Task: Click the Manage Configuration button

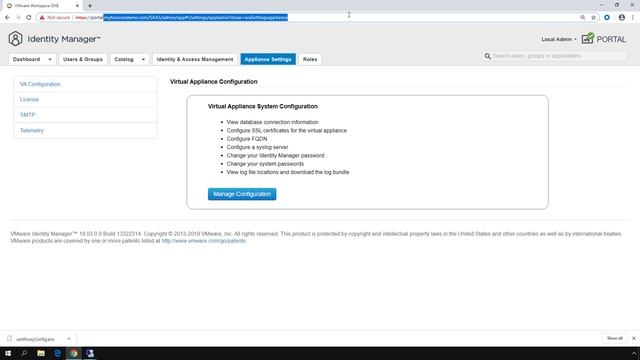Action: (242, 194)
